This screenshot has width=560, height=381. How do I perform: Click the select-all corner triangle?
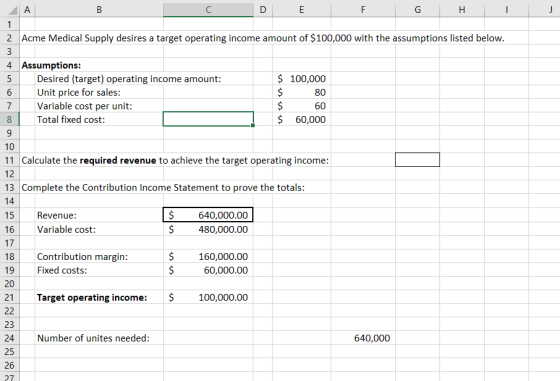coord(12,11)
